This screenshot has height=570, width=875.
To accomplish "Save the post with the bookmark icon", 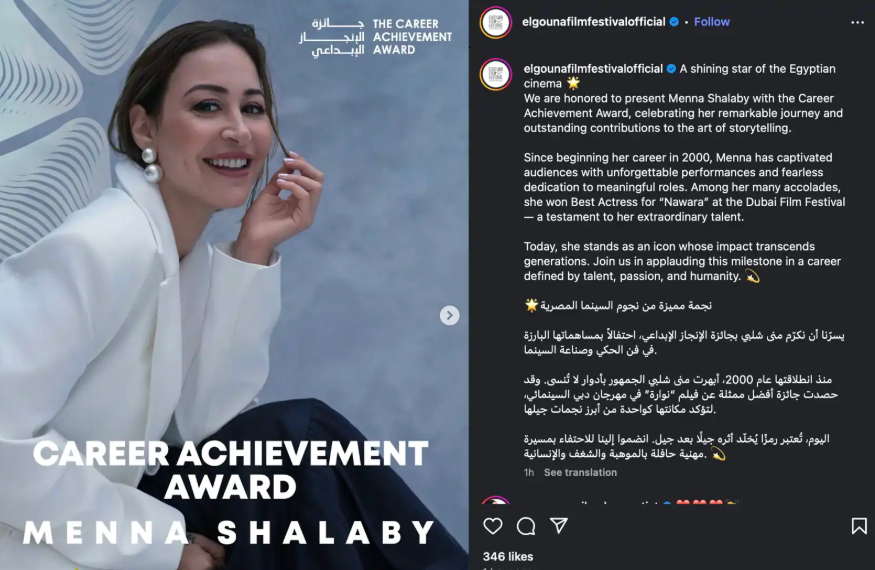I will pyautogui.click(x=859, y=526).
